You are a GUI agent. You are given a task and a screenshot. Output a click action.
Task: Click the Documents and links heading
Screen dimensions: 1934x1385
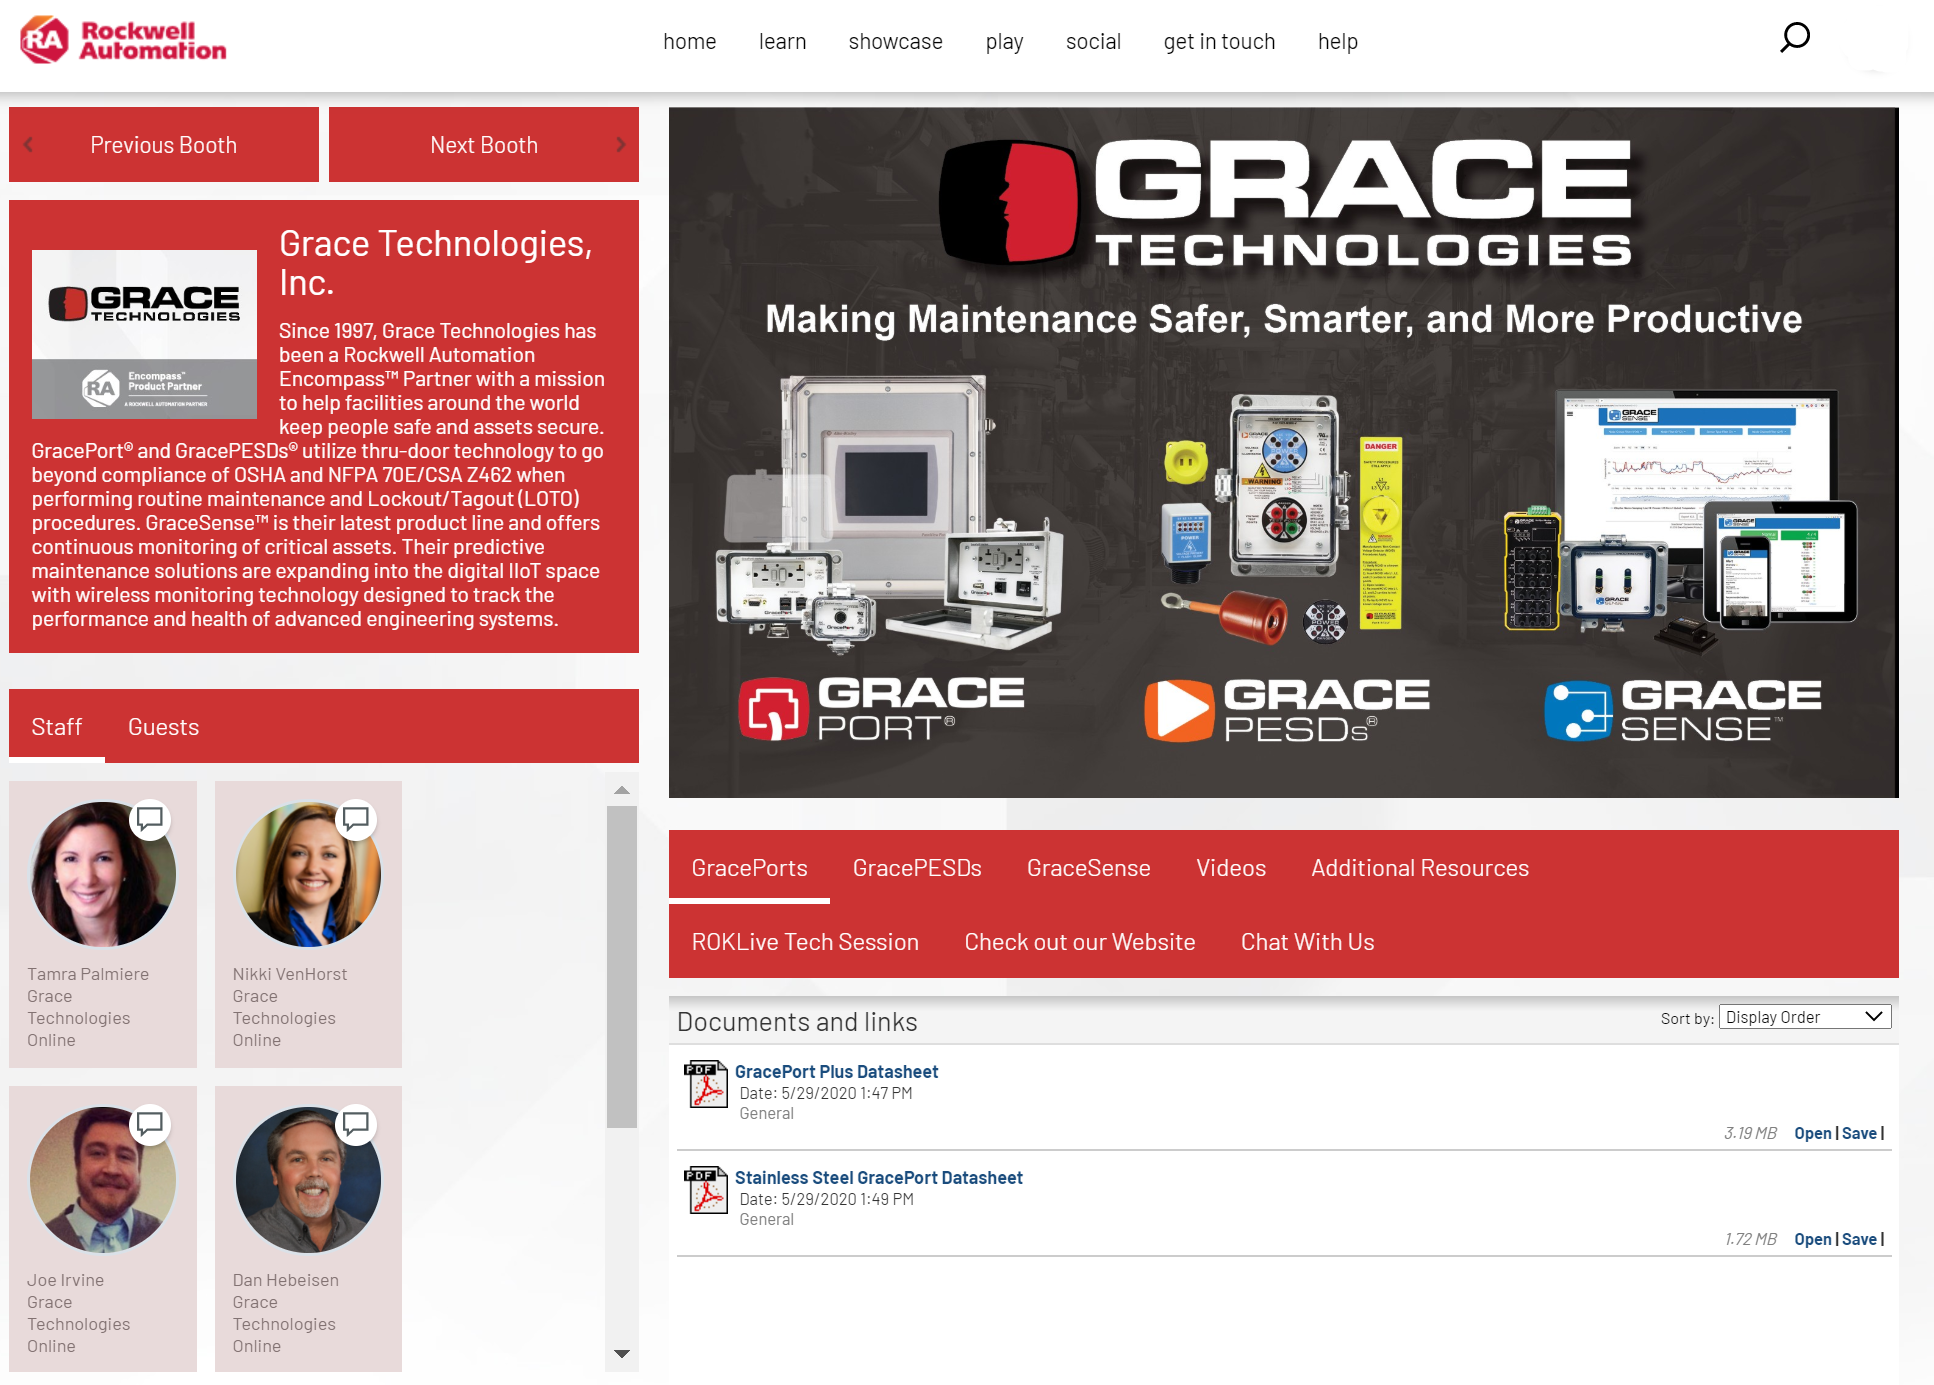(x=797, y=1022)
